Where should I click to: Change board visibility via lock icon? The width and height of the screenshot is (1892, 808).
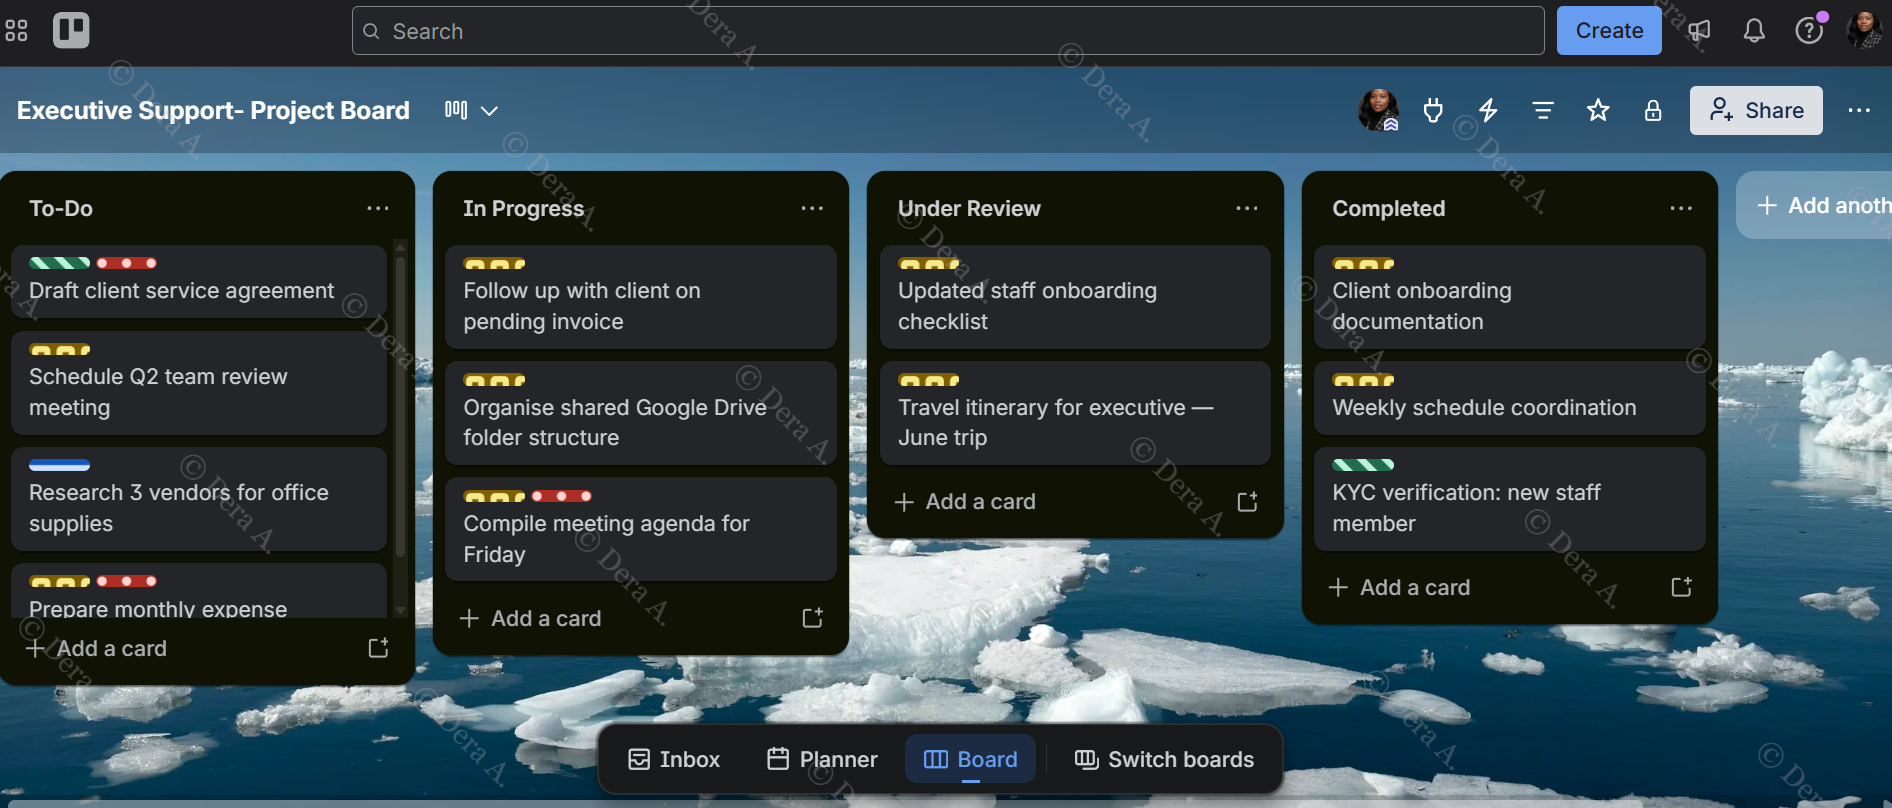coord(1653,110)
